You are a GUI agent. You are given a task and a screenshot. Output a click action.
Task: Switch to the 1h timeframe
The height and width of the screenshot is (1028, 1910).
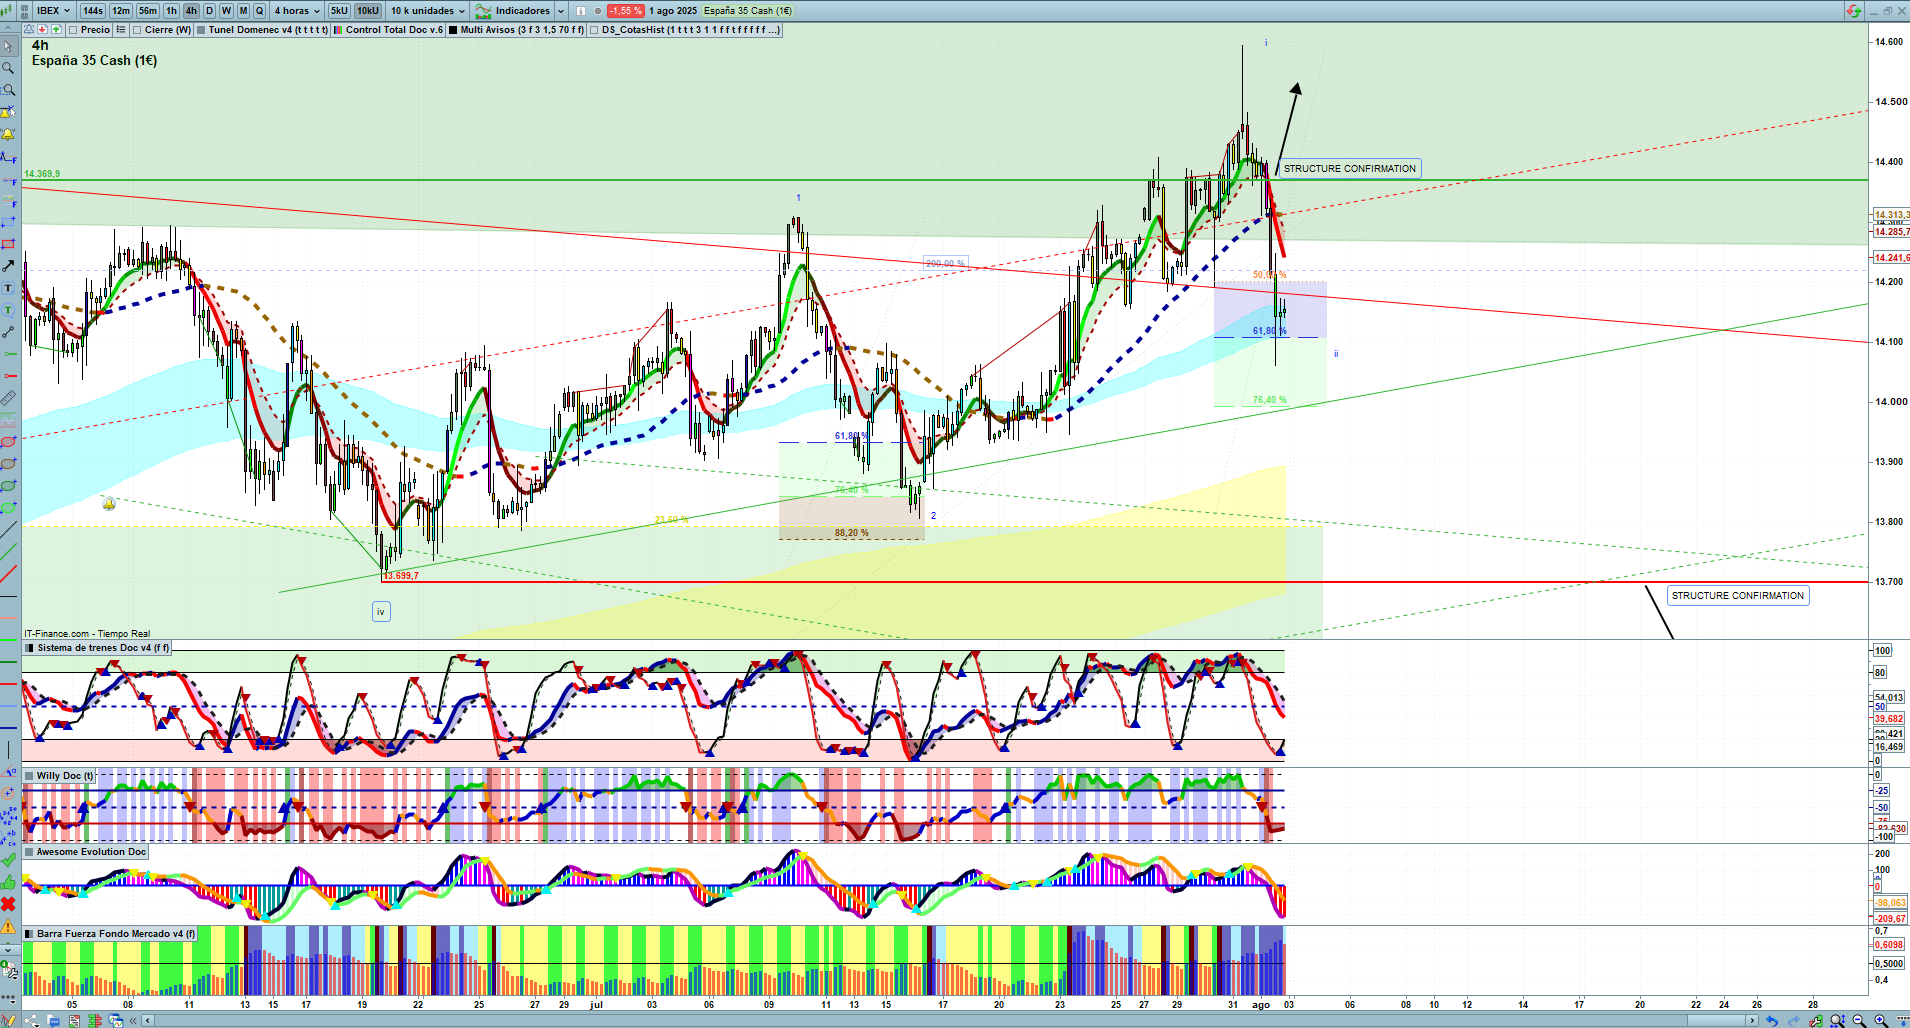[171, 11]
